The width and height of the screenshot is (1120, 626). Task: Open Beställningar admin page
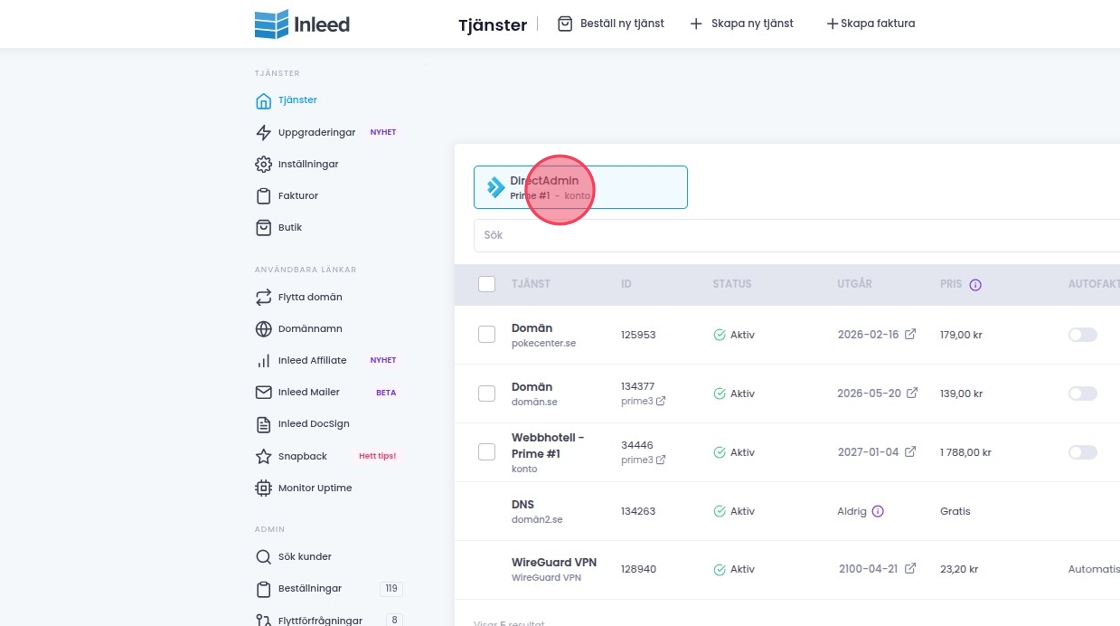click(309, 588)
